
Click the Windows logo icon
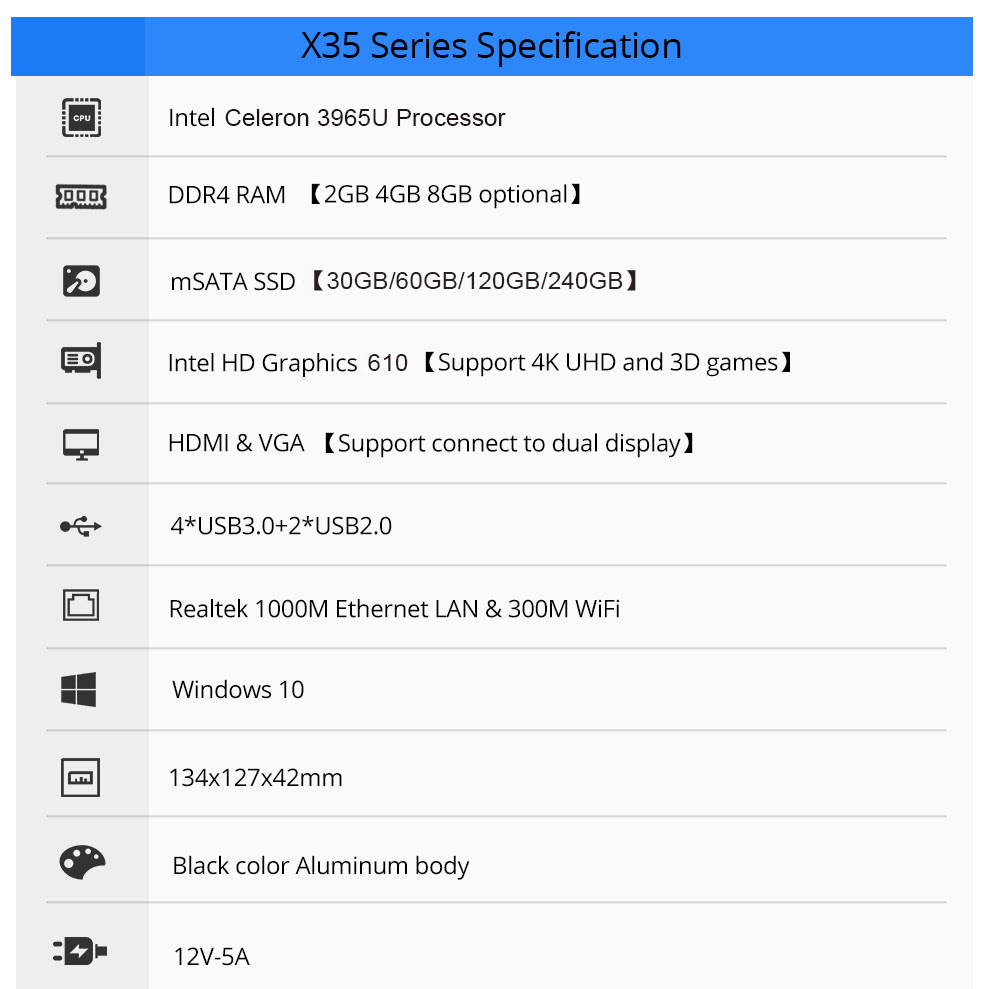[x=79, y=689]
